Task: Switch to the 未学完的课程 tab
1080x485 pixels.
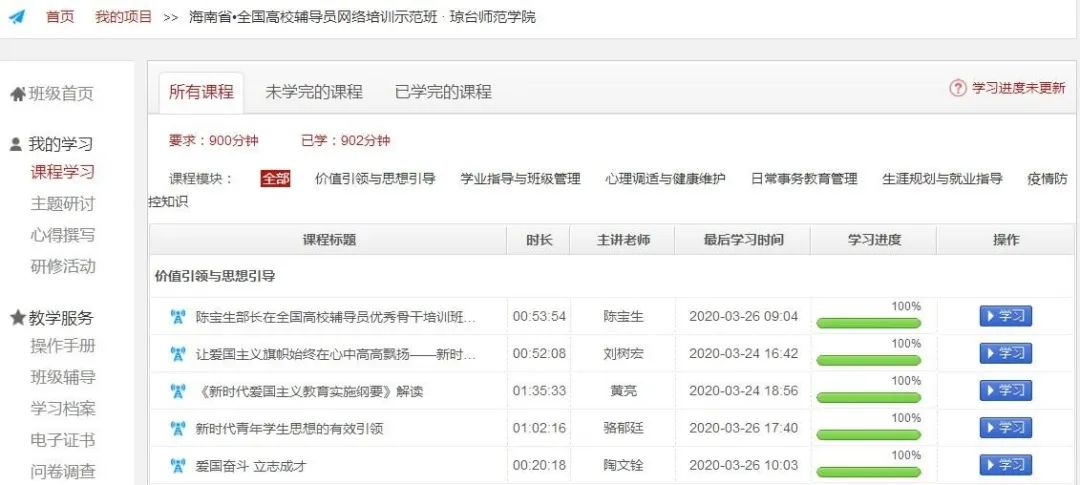Action: coord(313,92)
